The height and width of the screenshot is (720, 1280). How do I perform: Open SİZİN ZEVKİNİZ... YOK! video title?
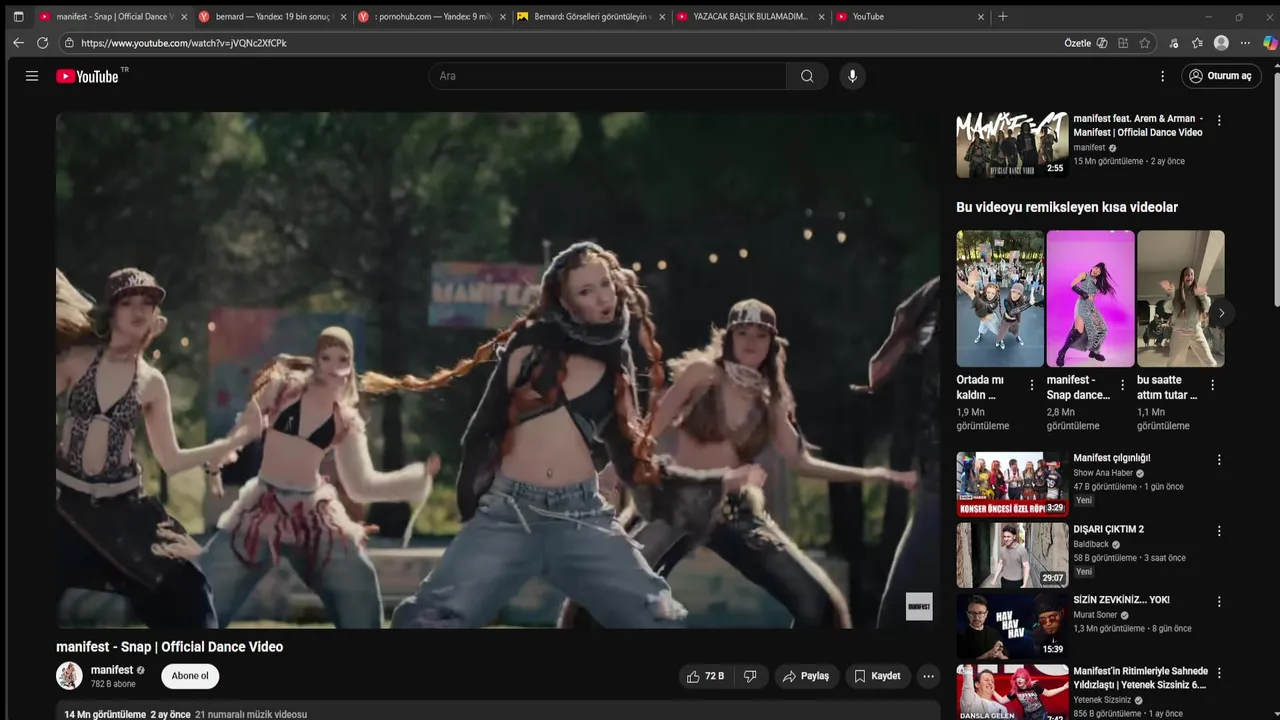(x=1121, y=600)
